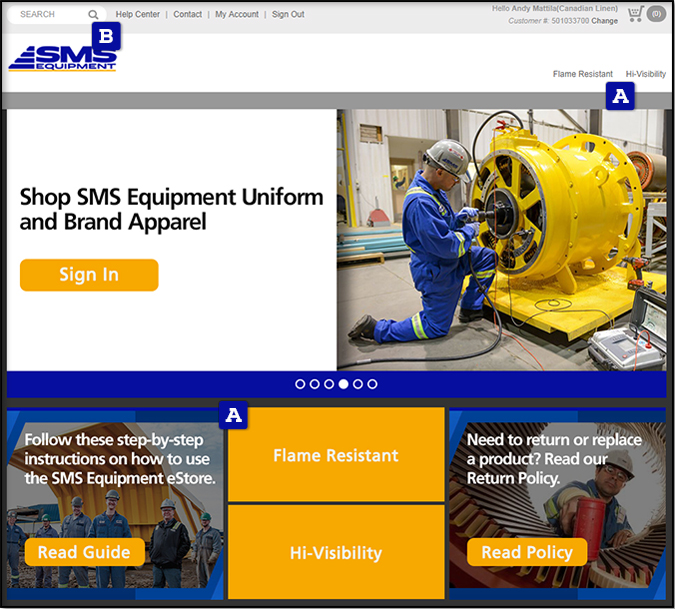Open the Contact link
Screen dimensions: 675x609
click(x=187, y=15)
